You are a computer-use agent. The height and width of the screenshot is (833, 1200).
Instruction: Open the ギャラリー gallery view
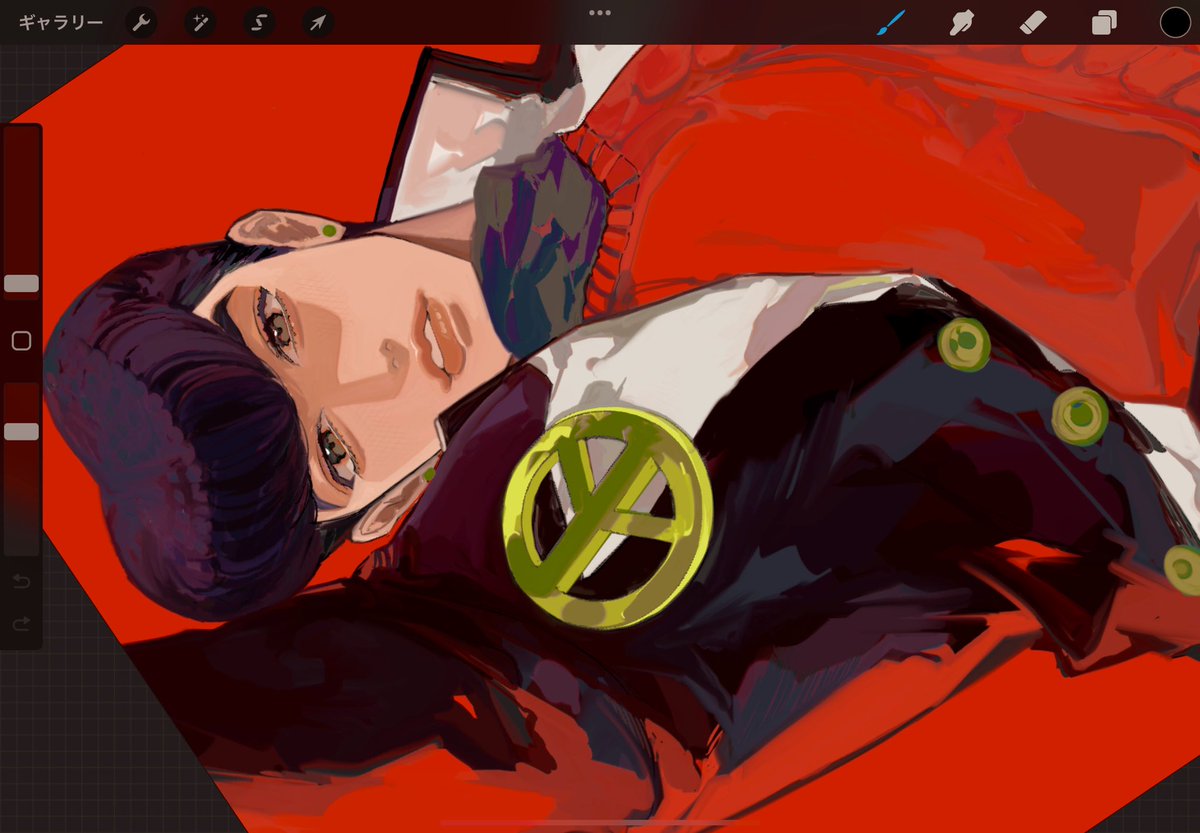pos(61,22)
